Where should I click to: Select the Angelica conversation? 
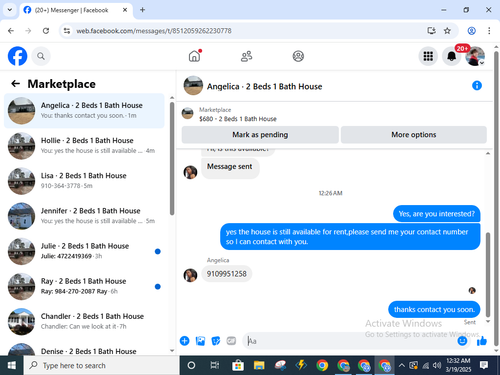click(84, 110)
